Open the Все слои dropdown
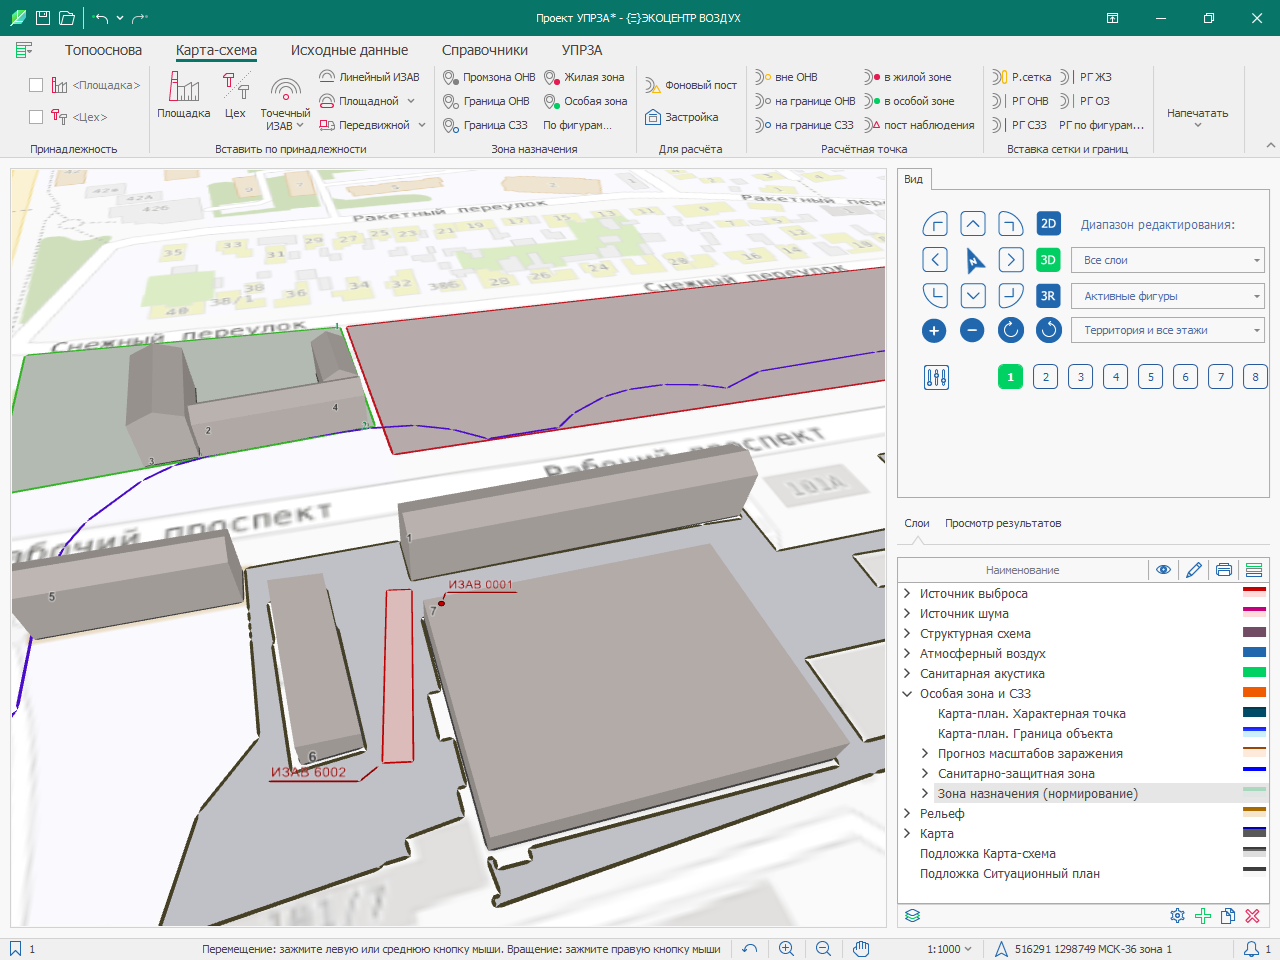Screen dimensions: 1280x960 pos(1168,260)
